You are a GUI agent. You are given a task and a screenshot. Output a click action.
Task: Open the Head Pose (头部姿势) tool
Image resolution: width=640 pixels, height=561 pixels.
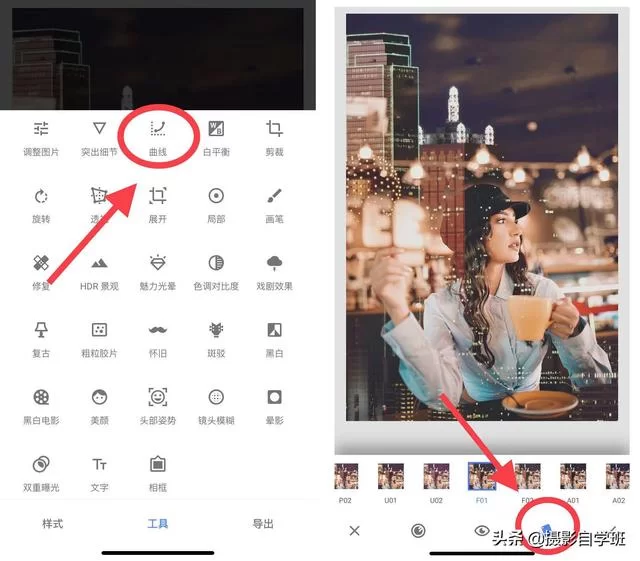pos(157,404)
